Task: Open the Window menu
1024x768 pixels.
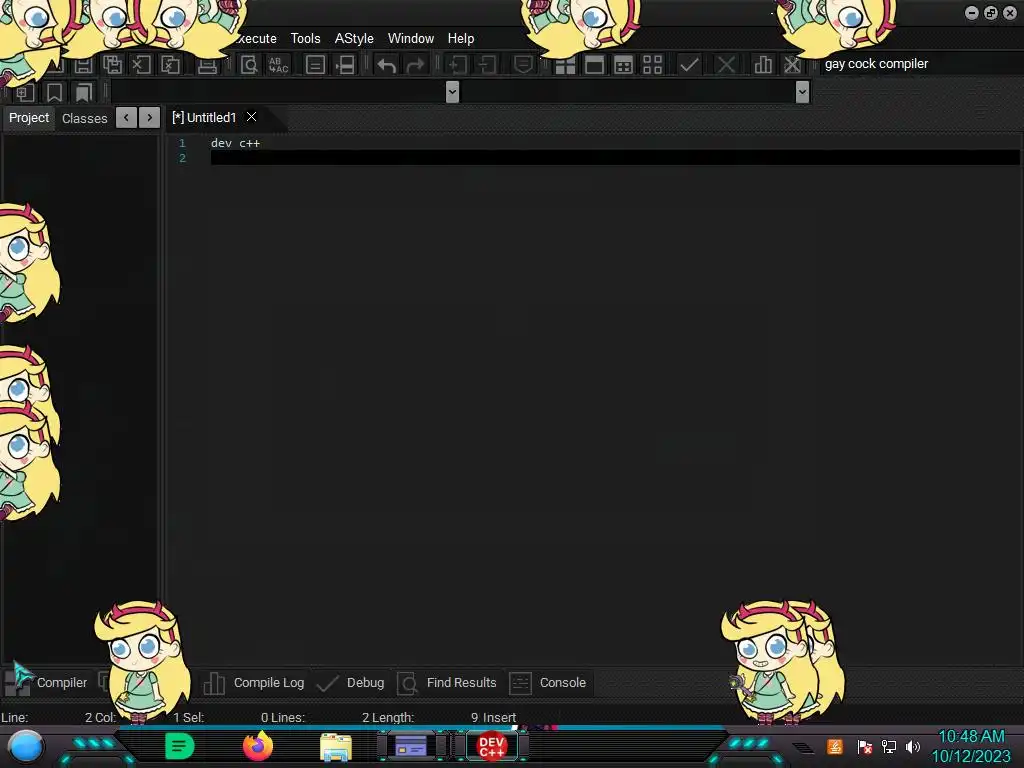Action: [411, 39]
